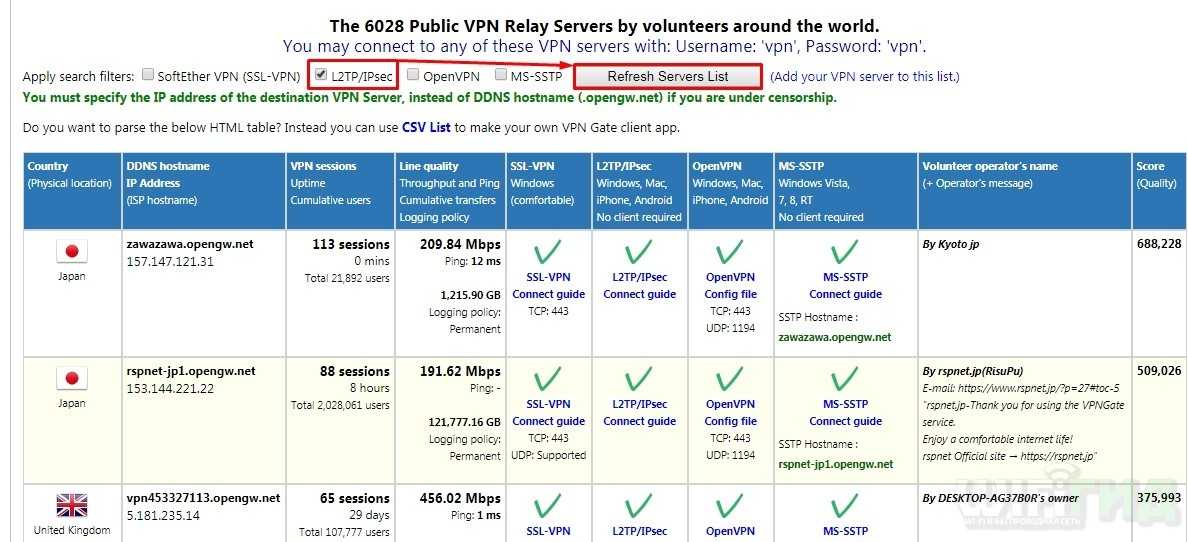Click the Line quality column header
This screenshot has height=542, width=1188.
pyautogui.click(x=451, y=191)
